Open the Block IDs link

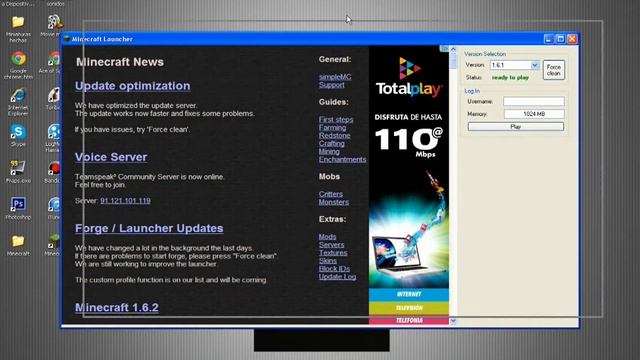(x=334, y=269)
